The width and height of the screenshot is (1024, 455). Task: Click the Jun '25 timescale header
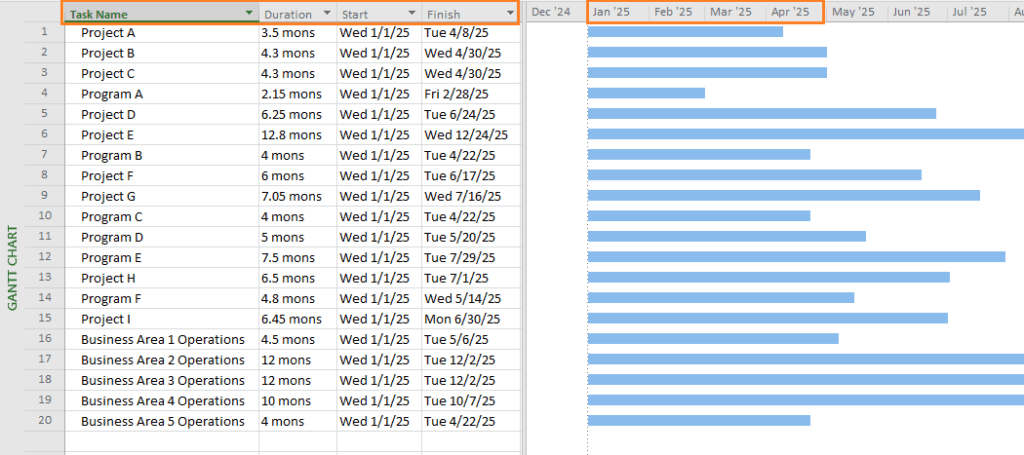pos(909,12)
